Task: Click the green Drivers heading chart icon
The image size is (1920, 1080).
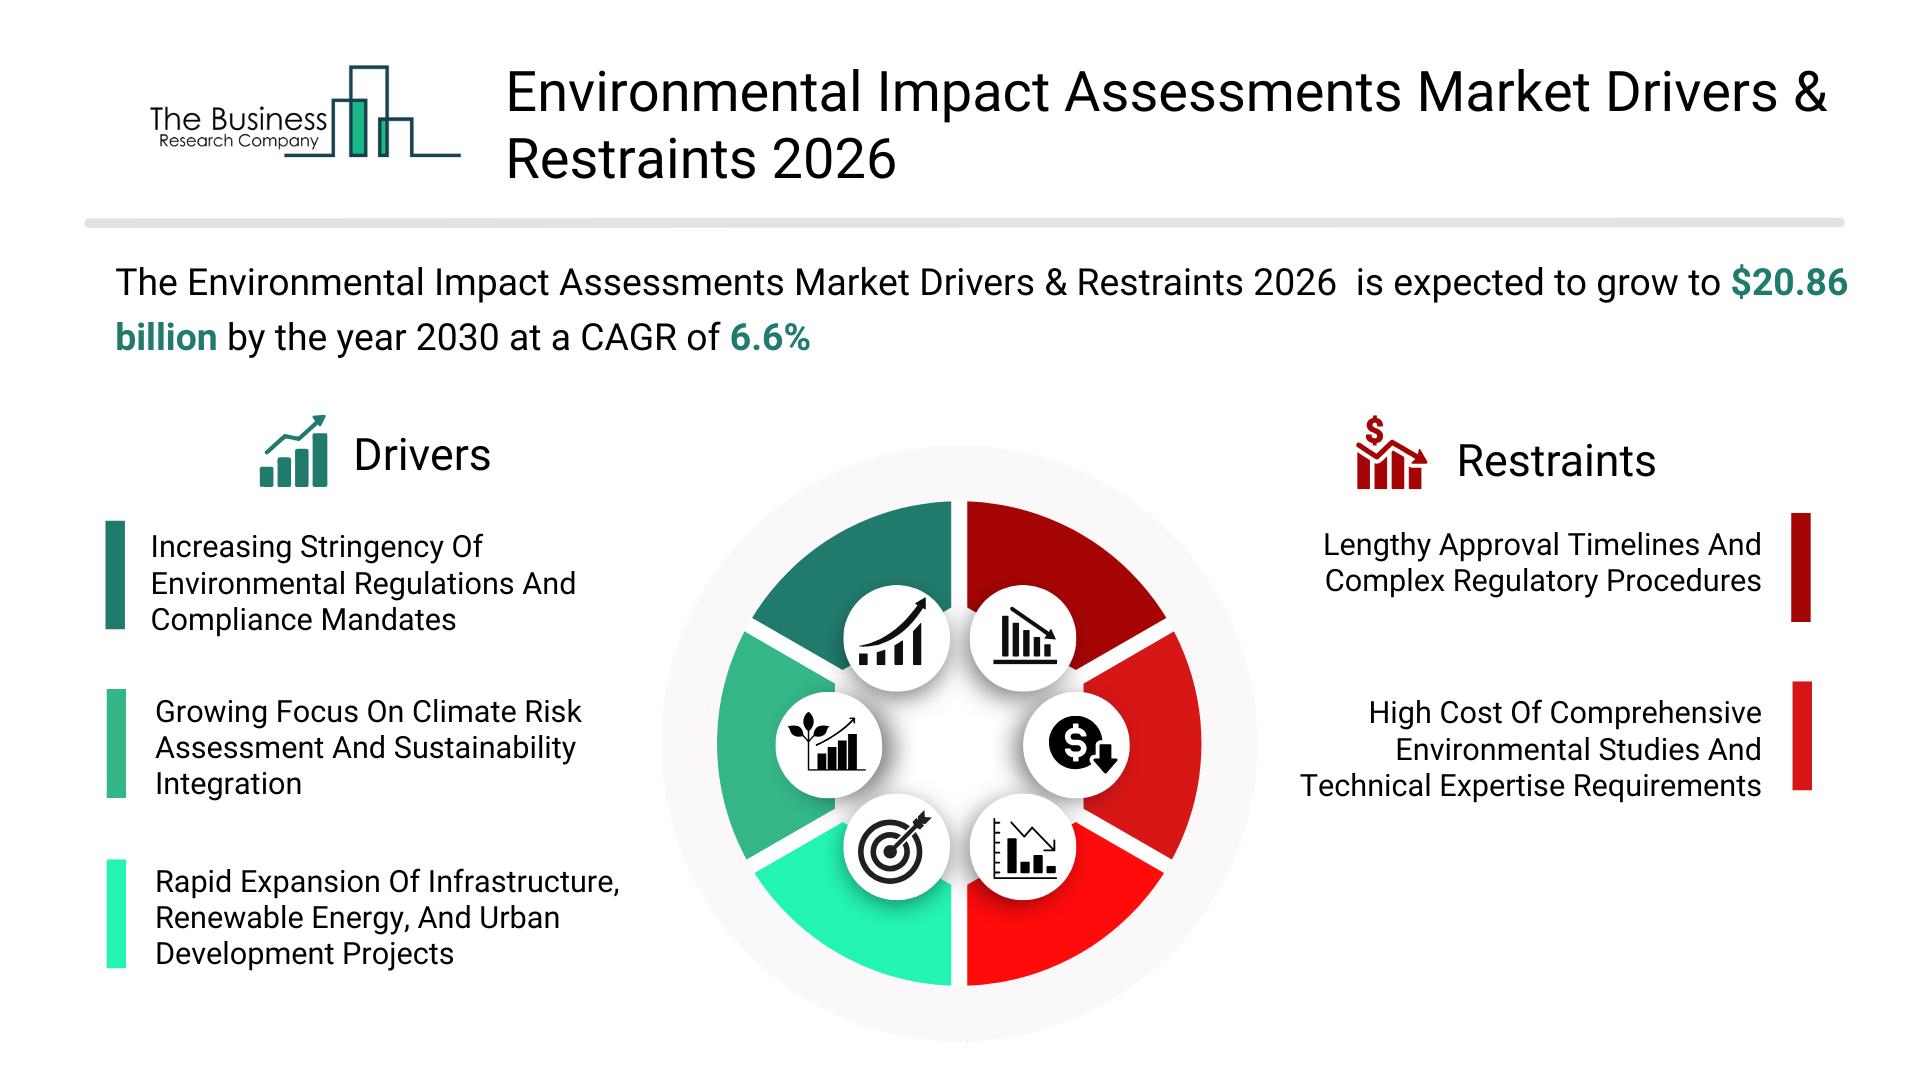Action: click(294, 452)
